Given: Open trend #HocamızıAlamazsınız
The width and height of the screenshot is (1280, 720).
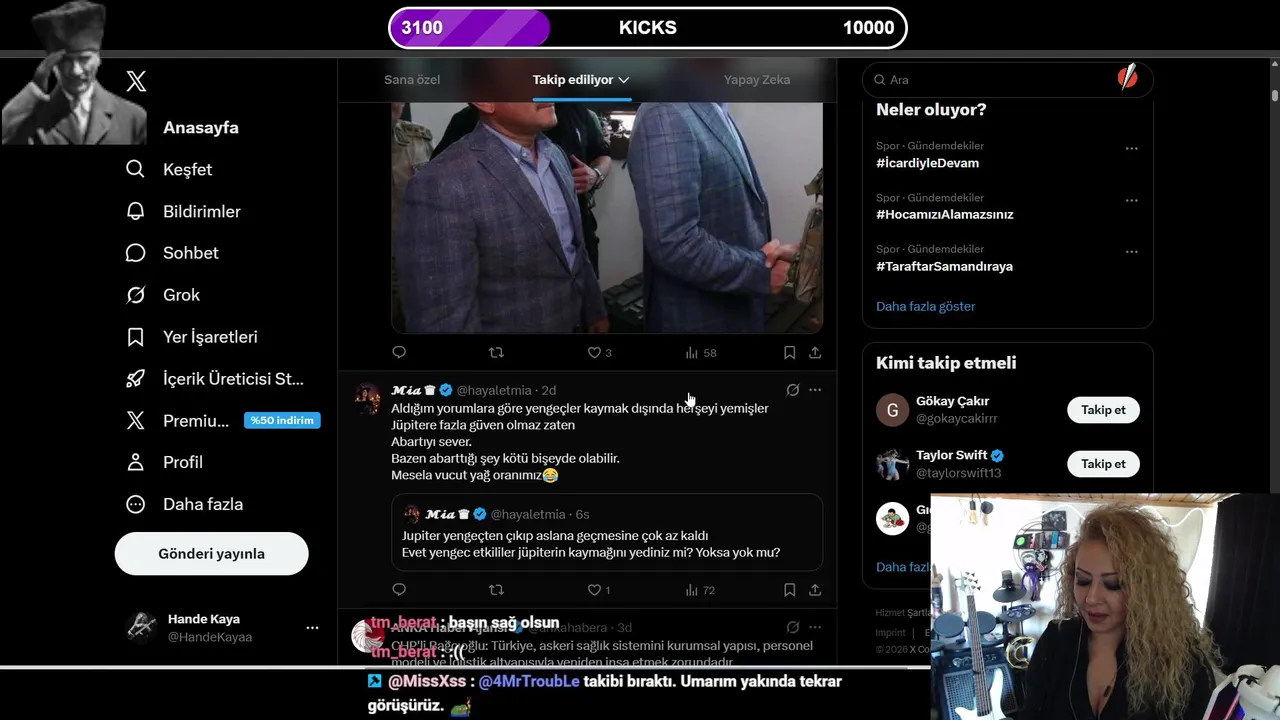Looking at the screenshot, I should pos(945,215).
